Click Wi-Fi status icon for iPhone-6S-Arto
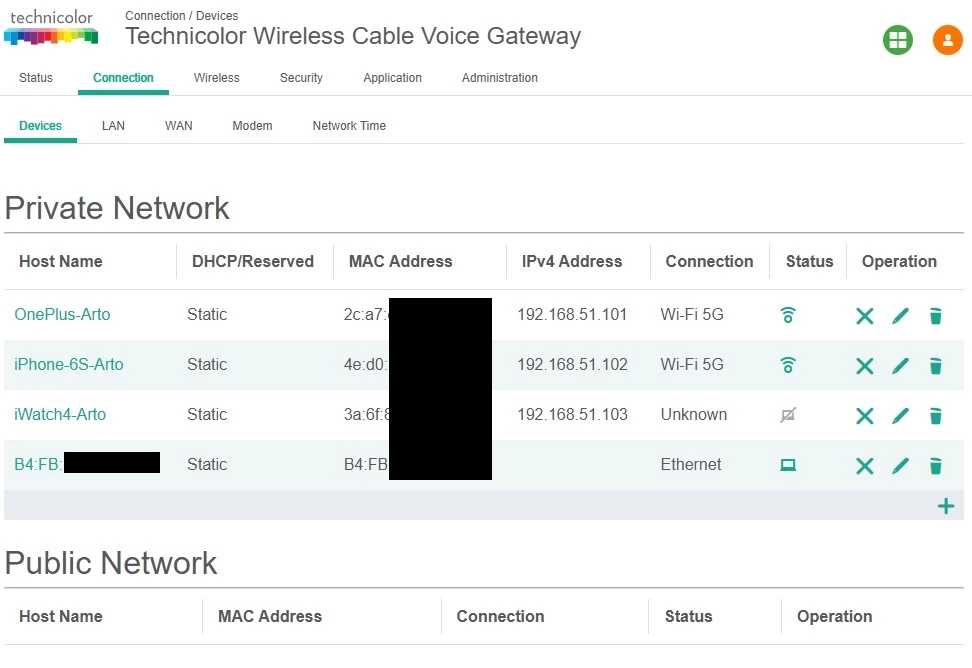972x668 pixels. (788, 365)
